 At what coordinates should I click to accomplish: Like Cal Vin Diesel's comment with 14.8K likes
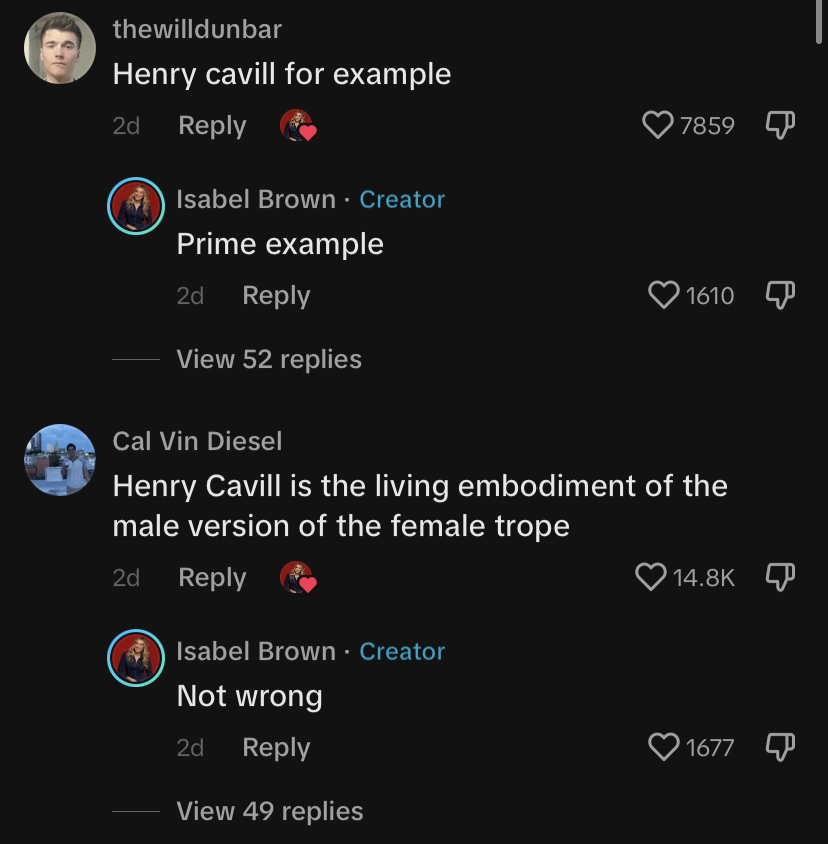pyautogui.click(x=650, y=577)
